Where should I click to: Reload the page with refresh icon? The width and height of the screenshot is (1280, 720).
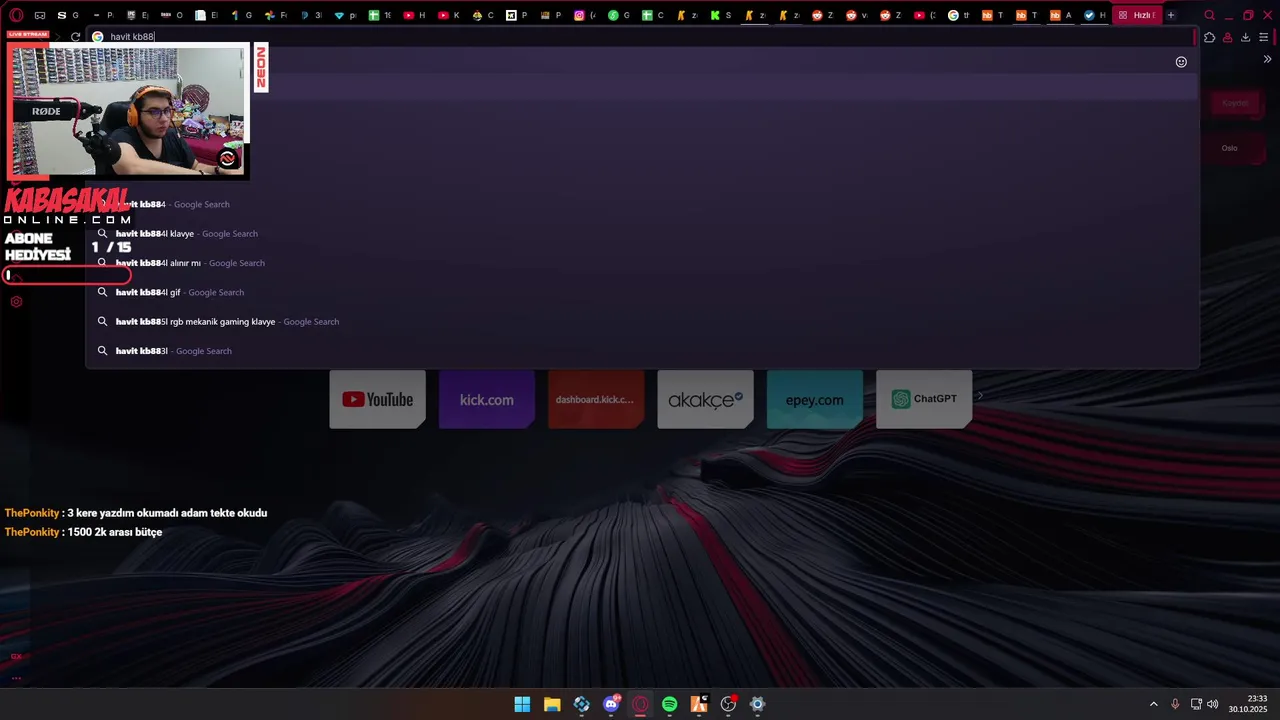(75, 37)
